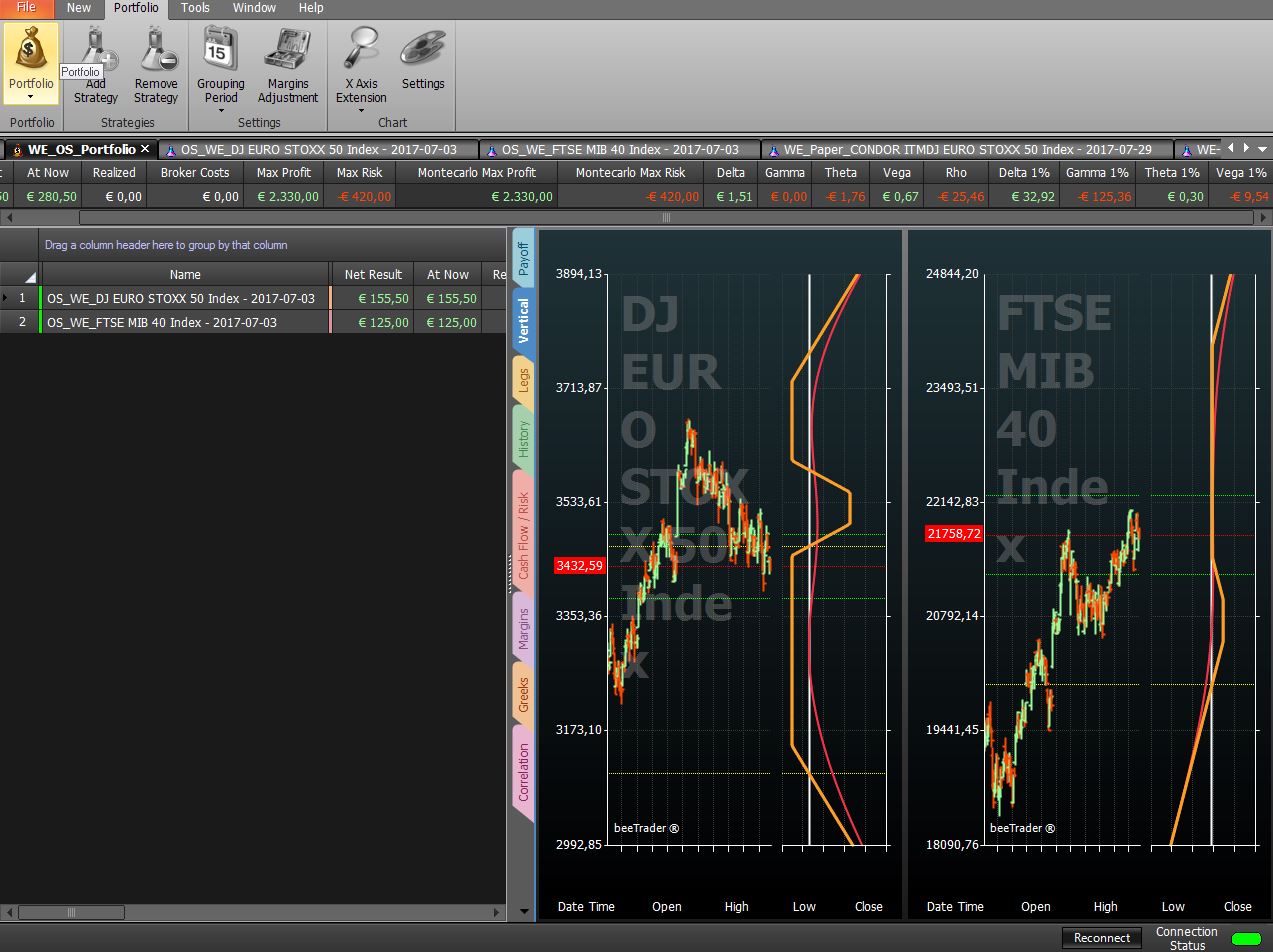Image resolution: width=1273 pixels, height=952 pixels.
Task: Open the Cash Flow / Risk tab
Action: 523,536
